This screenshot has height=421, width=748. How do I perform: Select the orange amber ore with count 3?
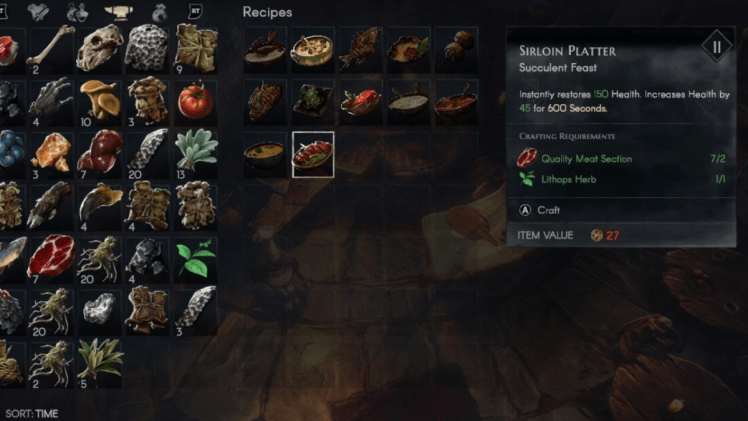pos(52,154)
